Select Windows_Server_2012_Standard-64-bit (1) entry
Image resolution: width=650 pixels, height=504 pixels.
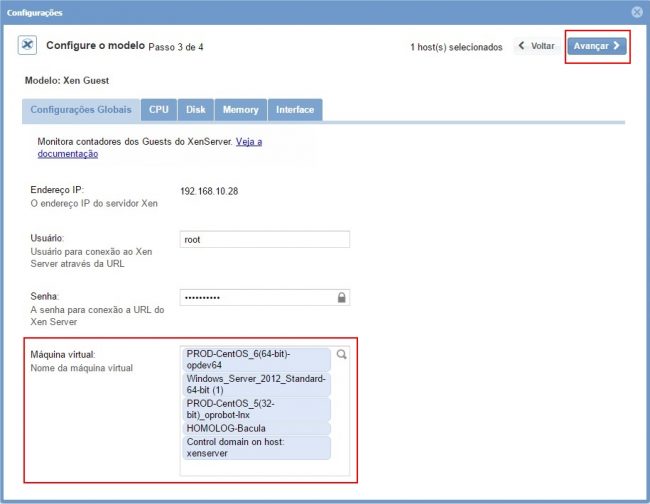[x=256, y=385]
